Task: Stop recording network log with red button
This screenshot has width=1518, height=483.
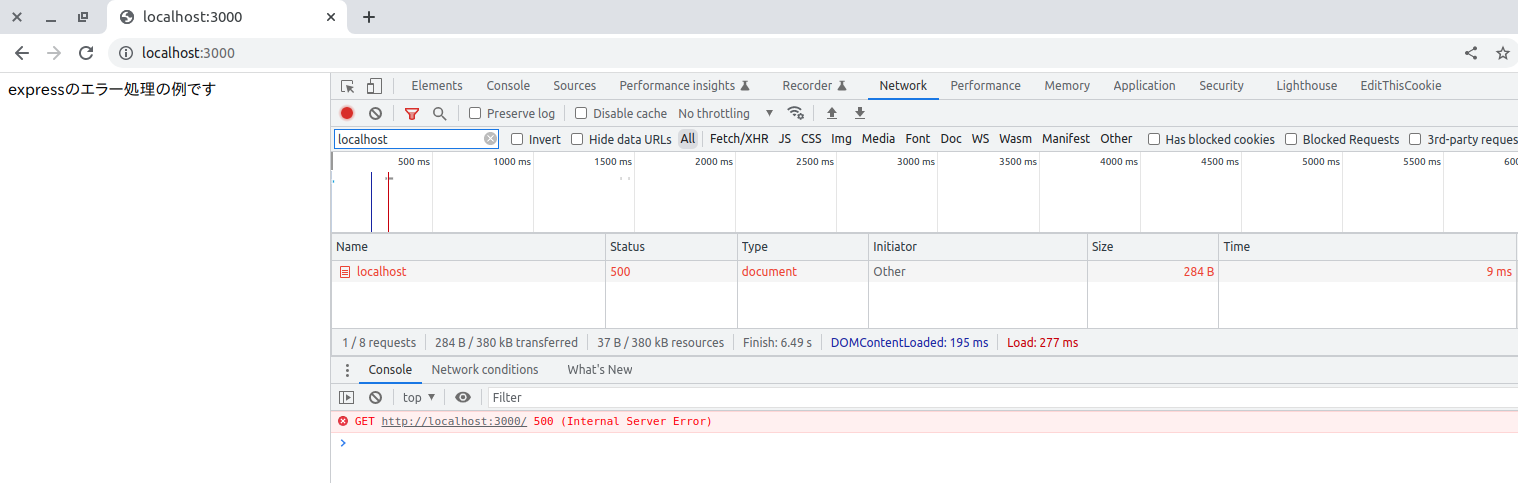Action: (x=347, y=114)
